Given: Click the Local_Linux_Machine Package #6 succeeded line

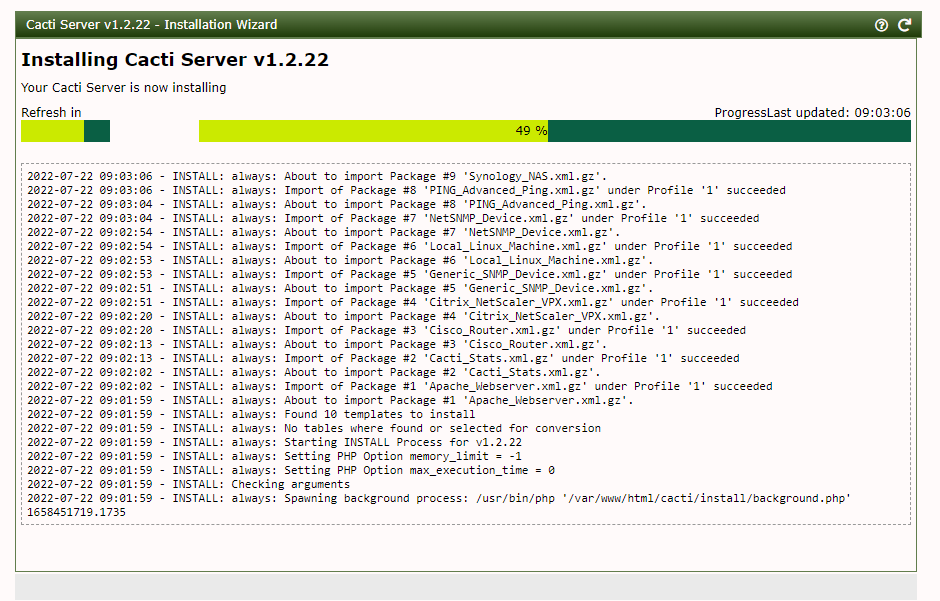Looking at the screenshot, I should click(409, 246).
